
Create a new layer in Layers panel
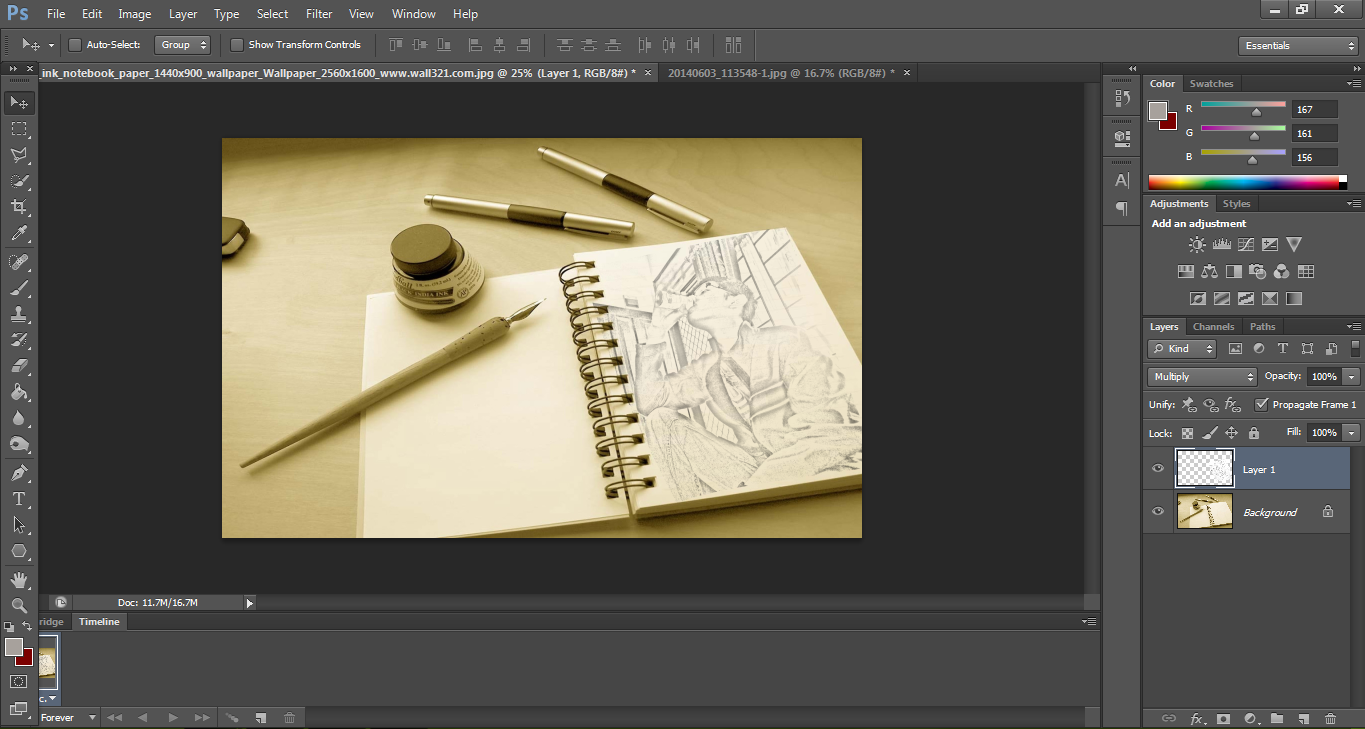pos(1303,718)
